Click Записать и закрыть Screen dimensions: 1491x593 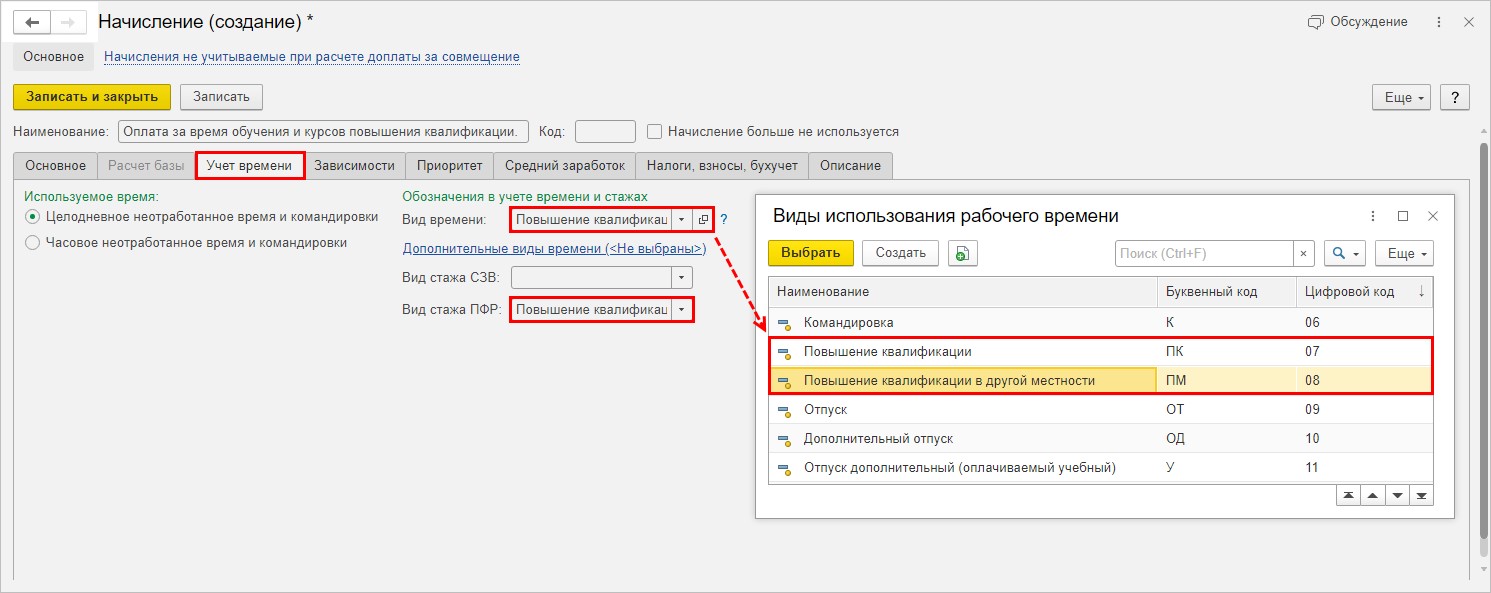click(92, 96)
